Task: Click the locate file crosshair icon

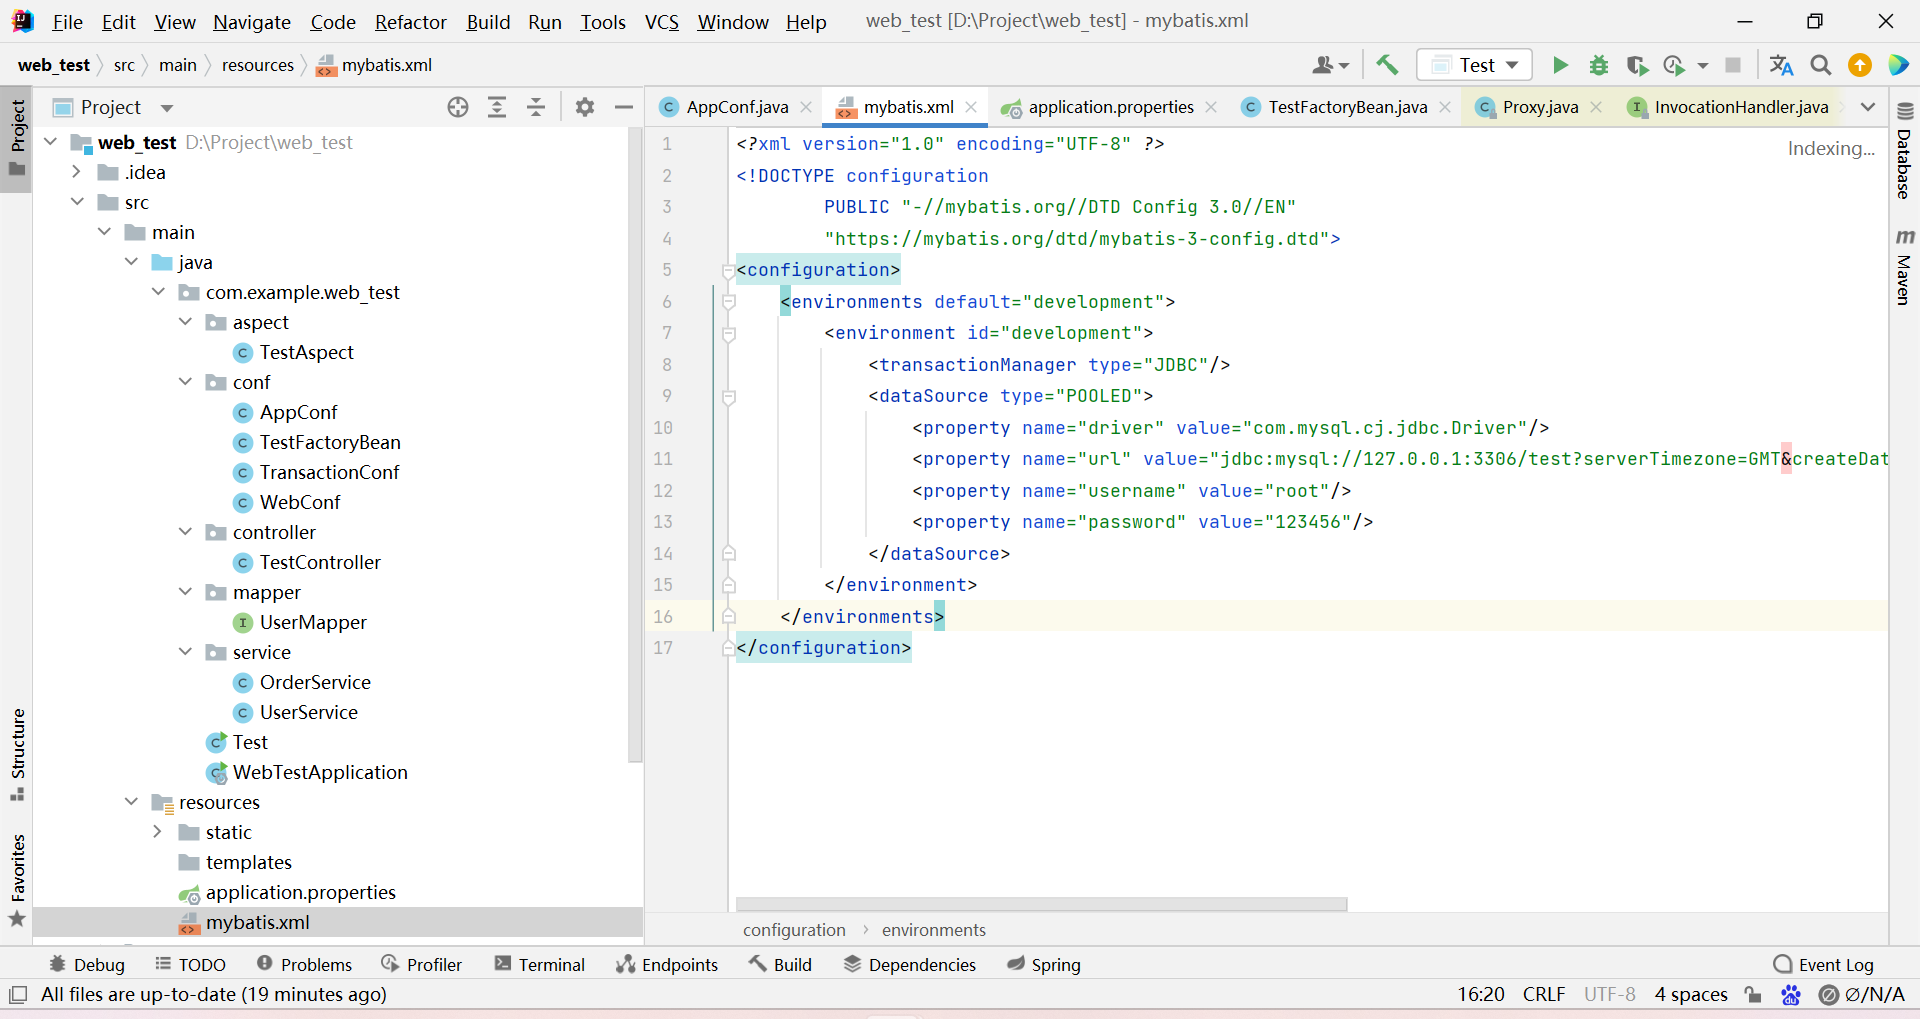Action: click(458, 107)
